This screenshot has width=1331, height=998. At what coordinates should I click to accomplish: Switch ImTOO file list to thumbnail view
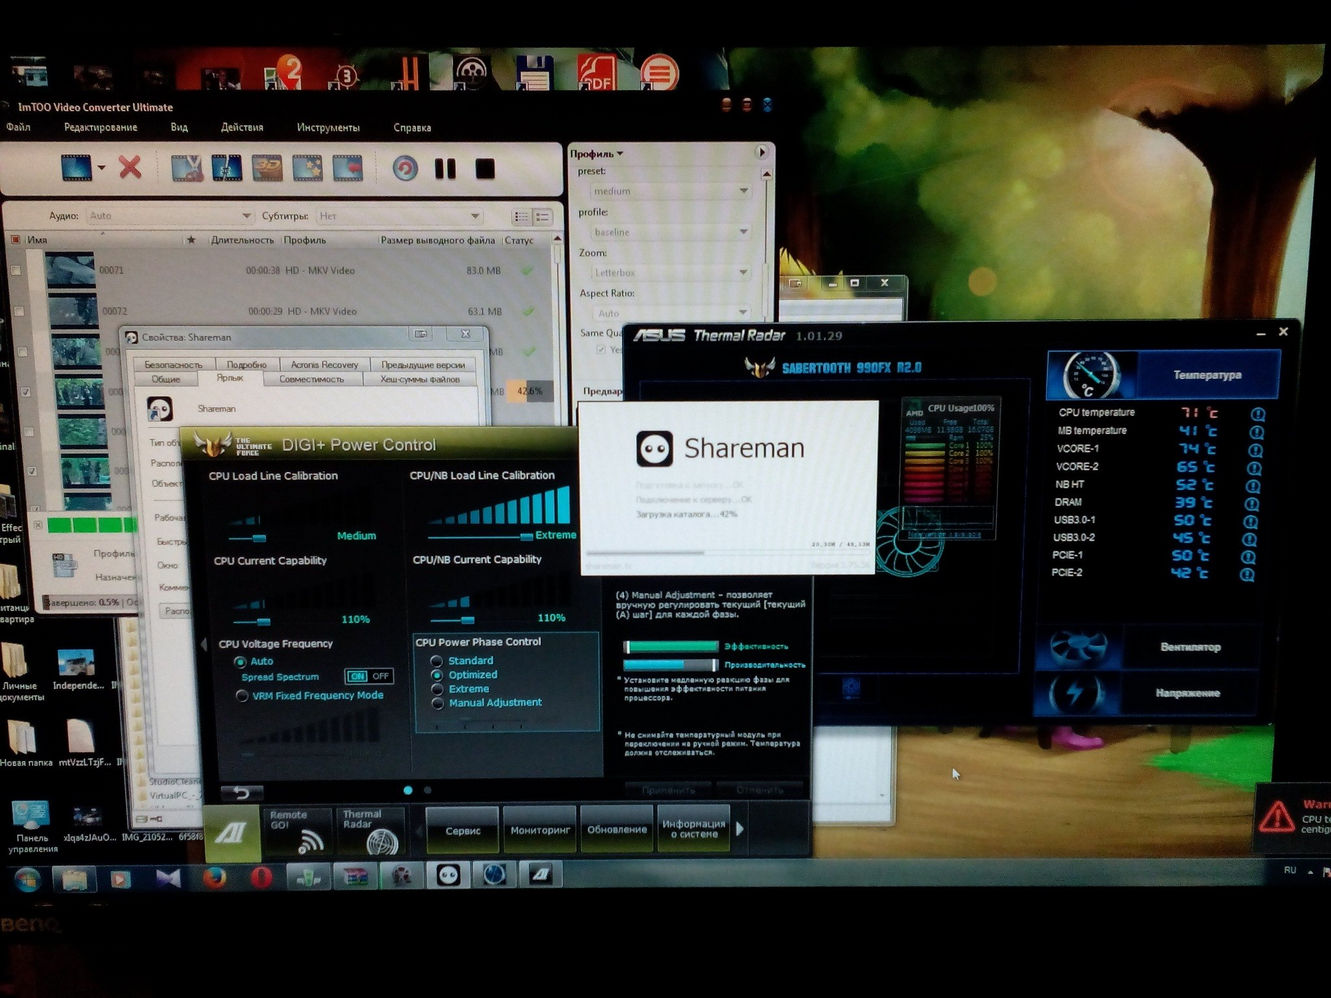tap(521, 216)
